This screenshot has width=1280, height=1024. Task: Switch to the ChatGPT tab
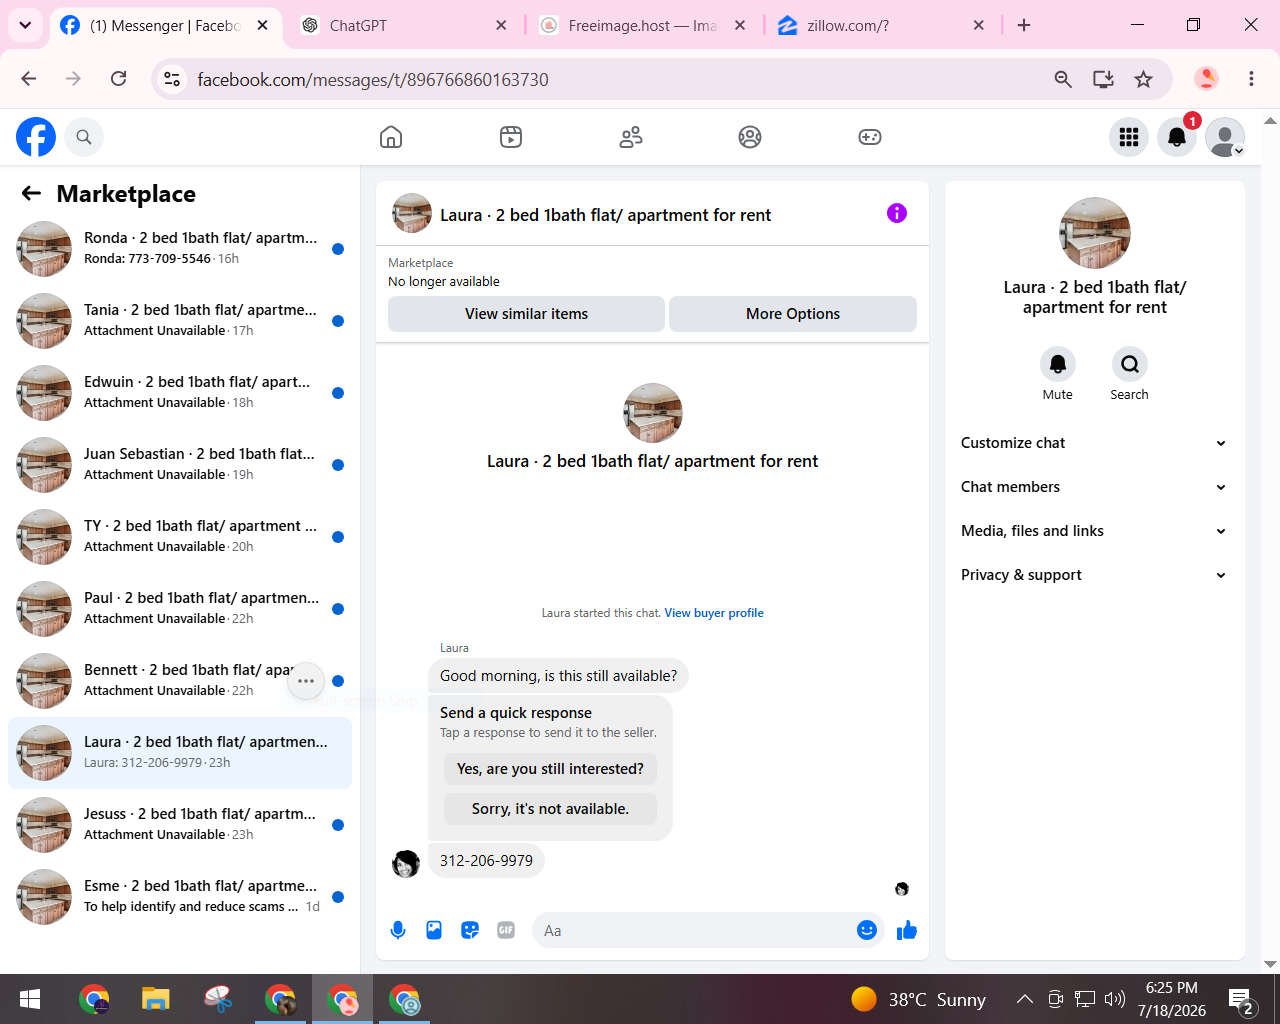(405, 25)
